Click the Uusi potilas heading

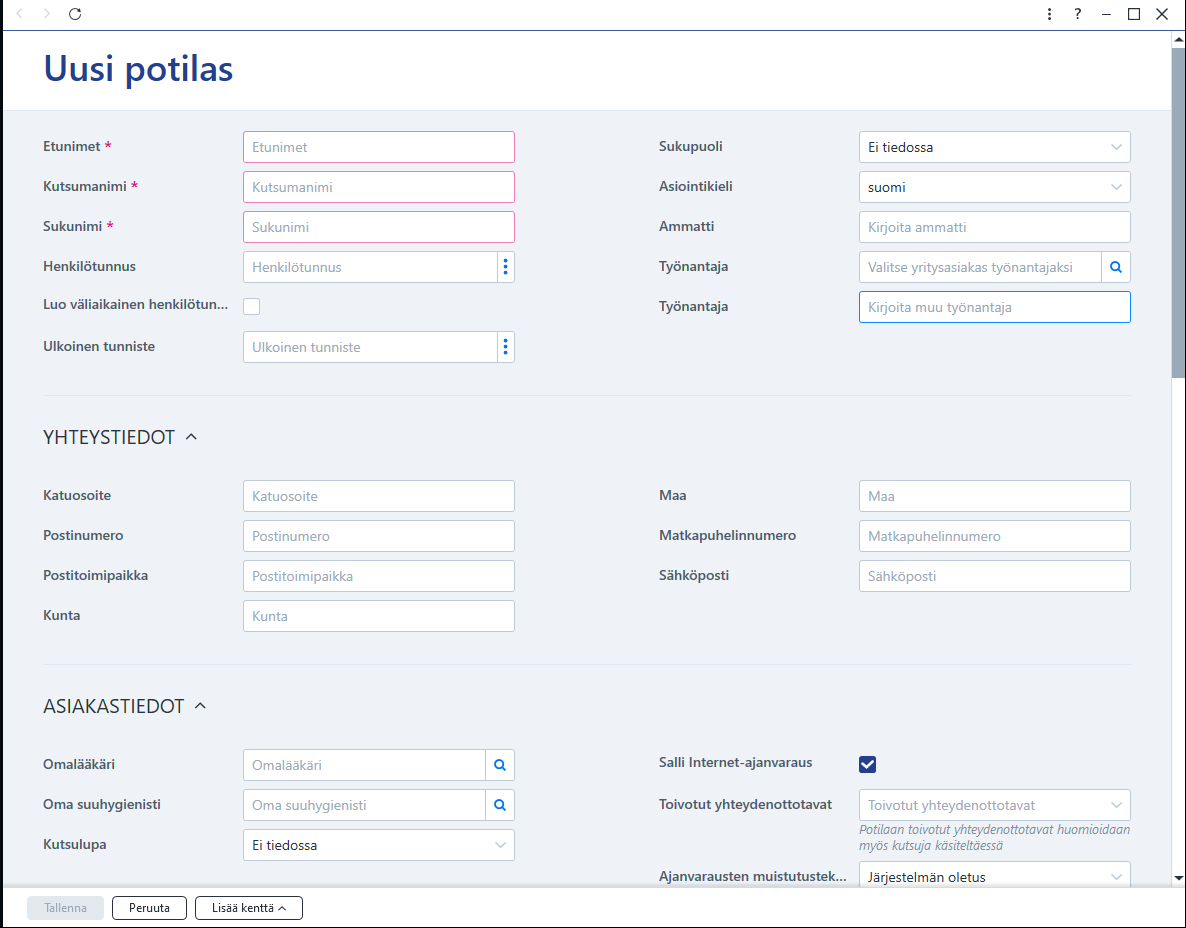pos(138,69)
